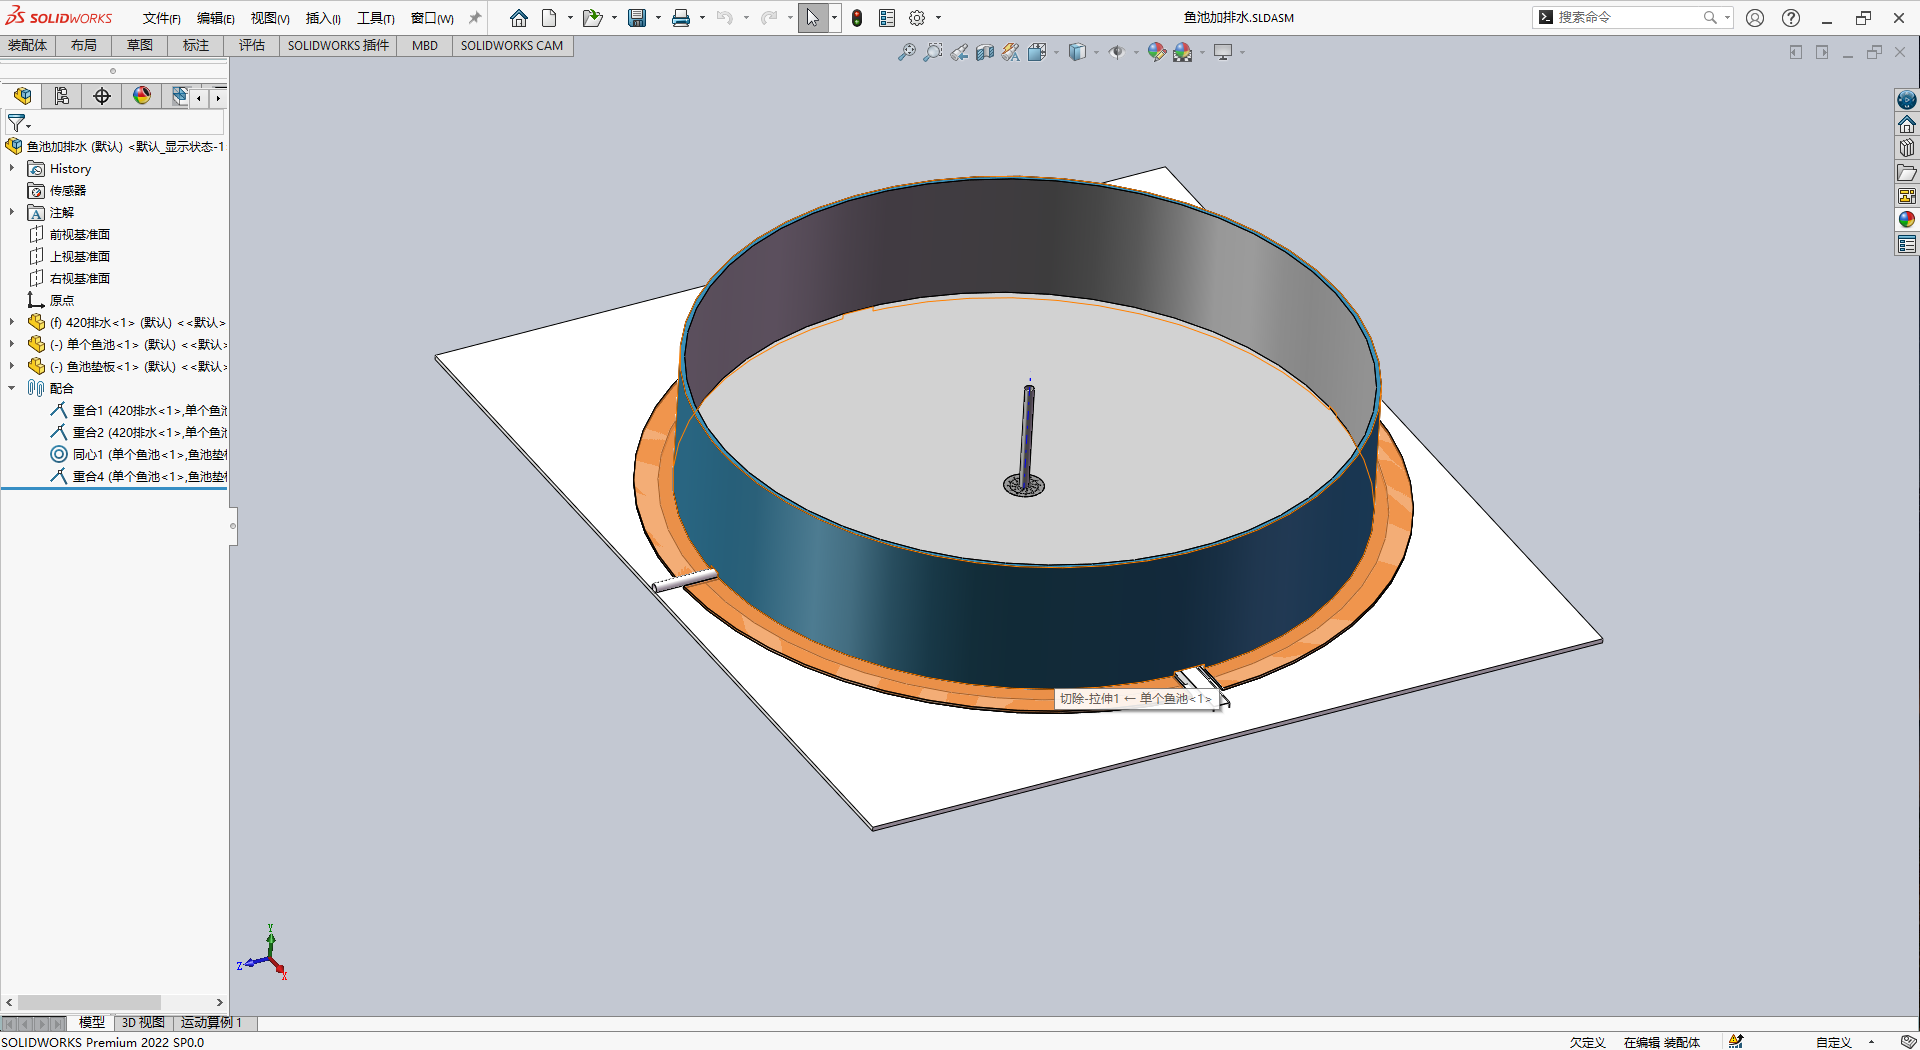Screen dimensions: 1920x1050
Task: Expand the History tree node
Action: point(12,168)
